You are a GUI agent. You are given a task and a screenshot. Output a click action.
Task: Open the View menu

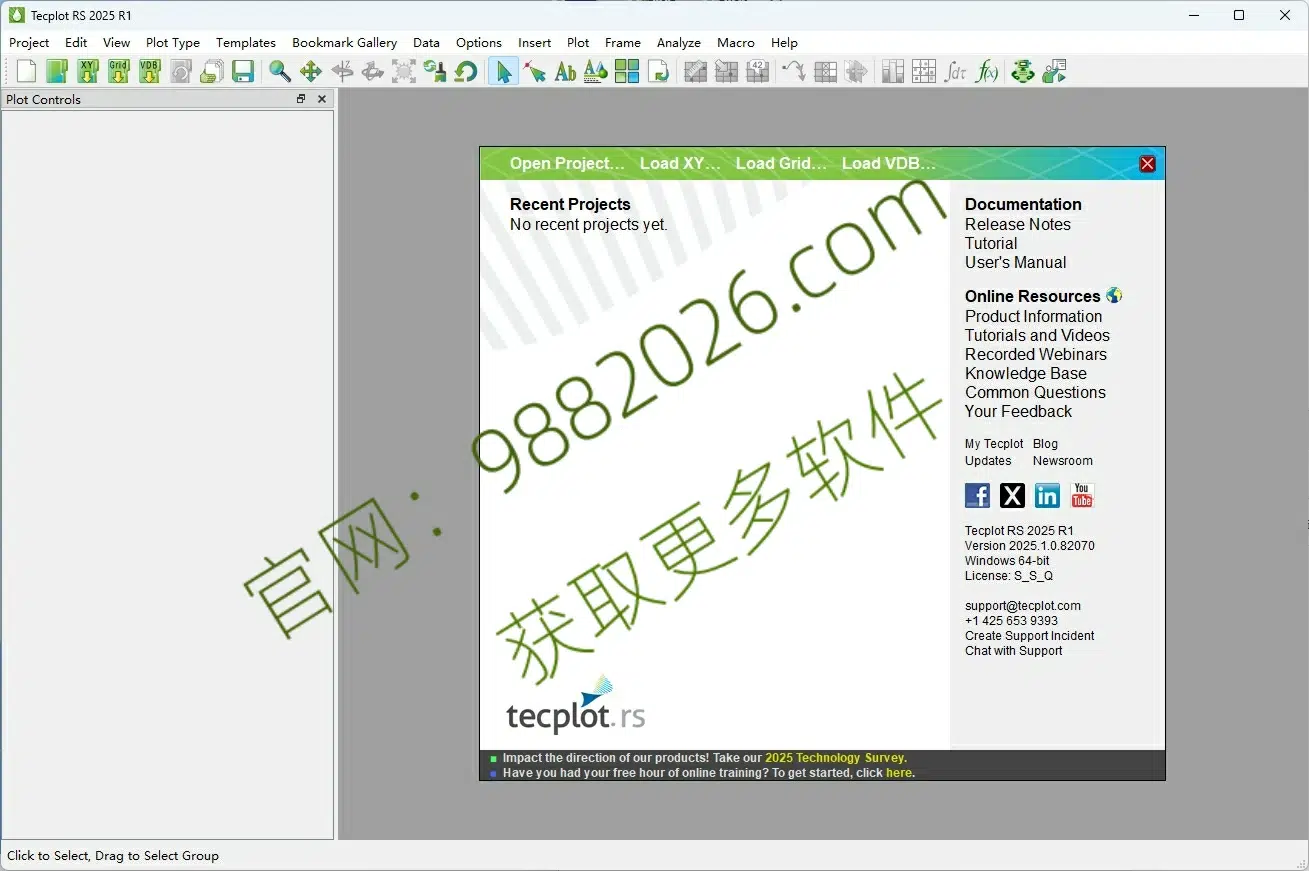click(116, 43)
